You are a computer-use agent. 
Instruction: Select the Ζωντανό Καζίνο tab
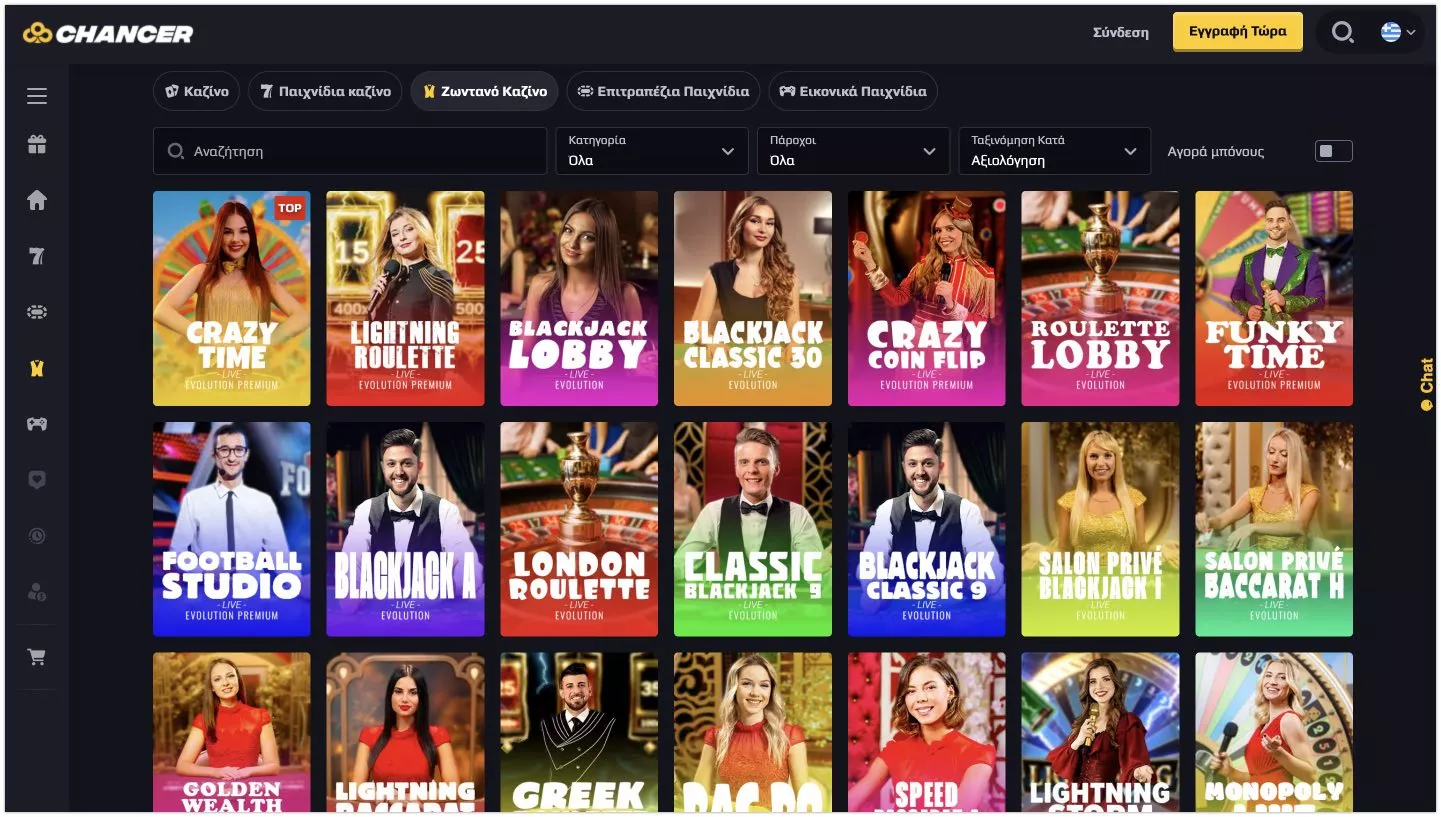tap(484, 91)
